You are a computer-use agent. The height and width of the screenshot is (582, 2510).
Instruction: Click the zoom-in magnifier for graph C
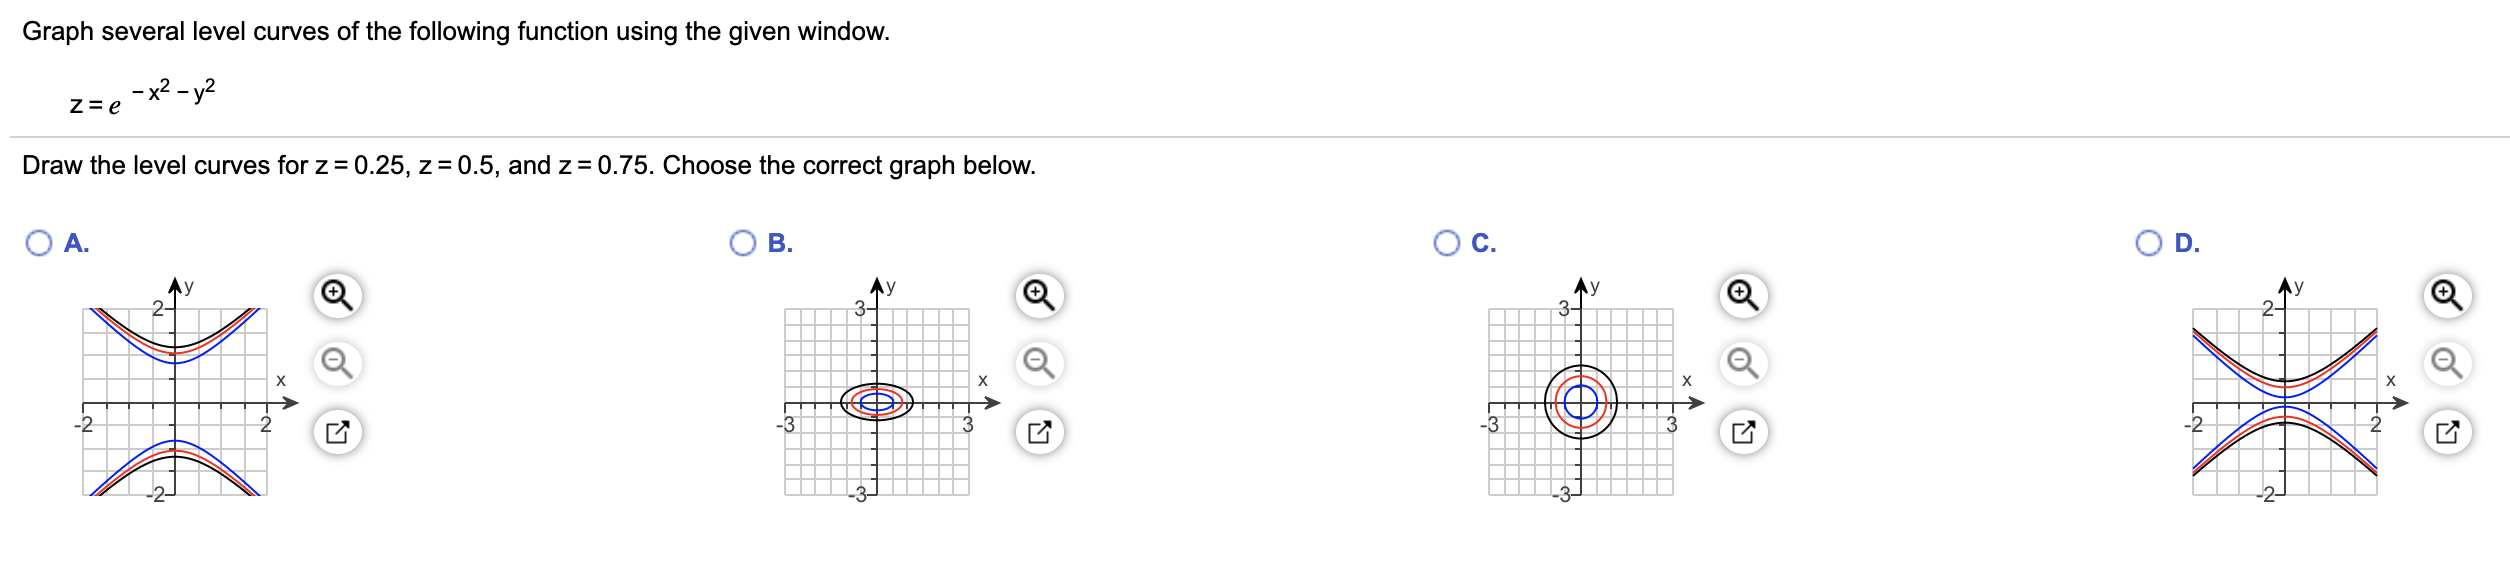tap(1742, 295)
